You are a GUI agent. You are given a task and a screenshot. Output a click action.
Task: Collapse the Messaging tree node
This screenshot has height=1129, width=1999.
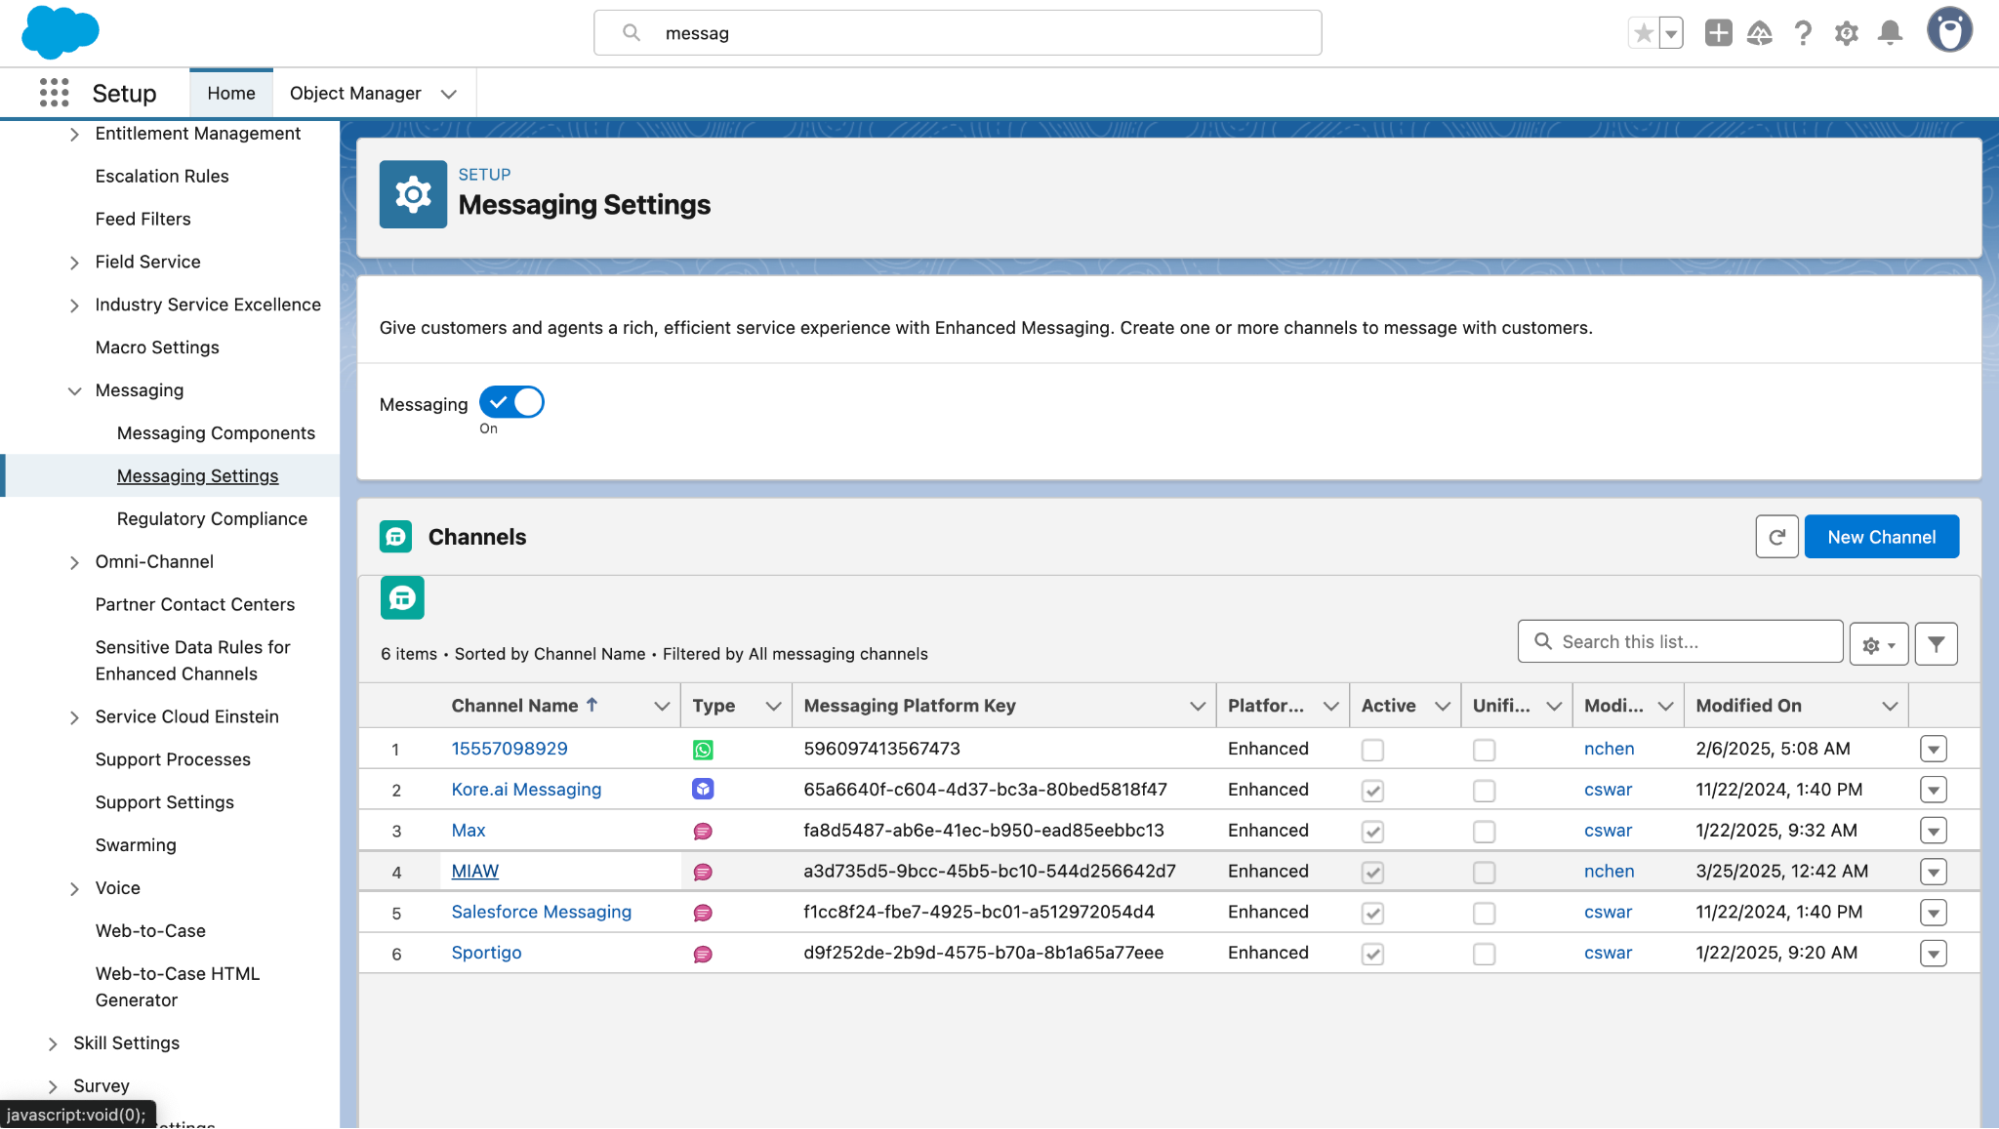click(74, 391)
